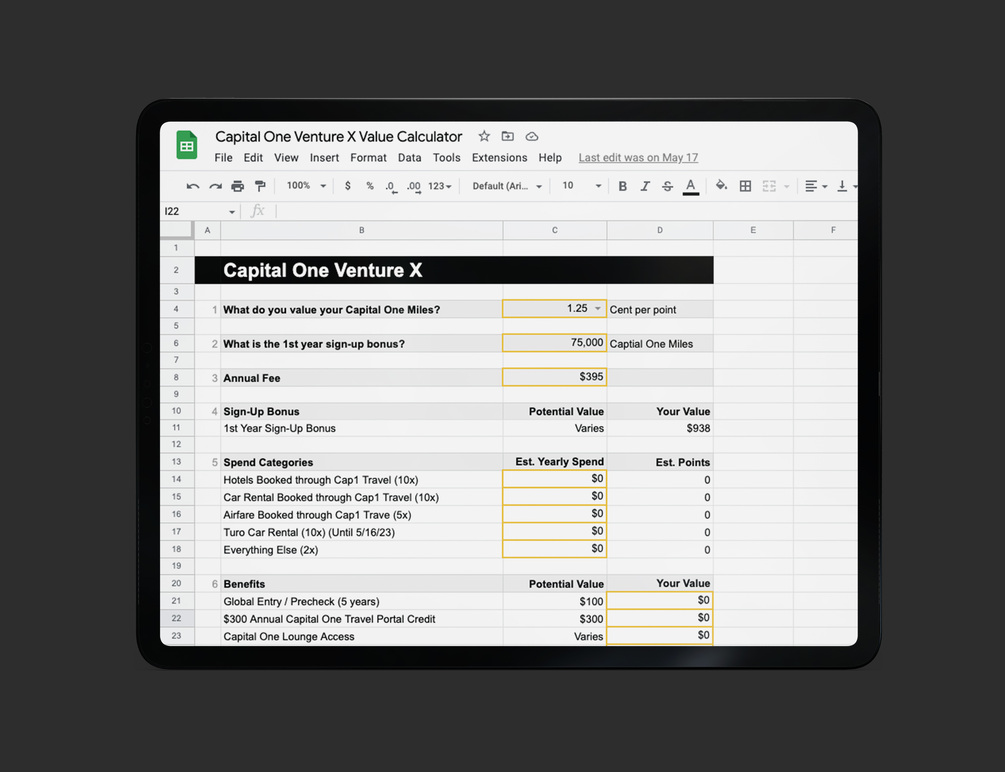Click the print icon

[x=238, y=187]
